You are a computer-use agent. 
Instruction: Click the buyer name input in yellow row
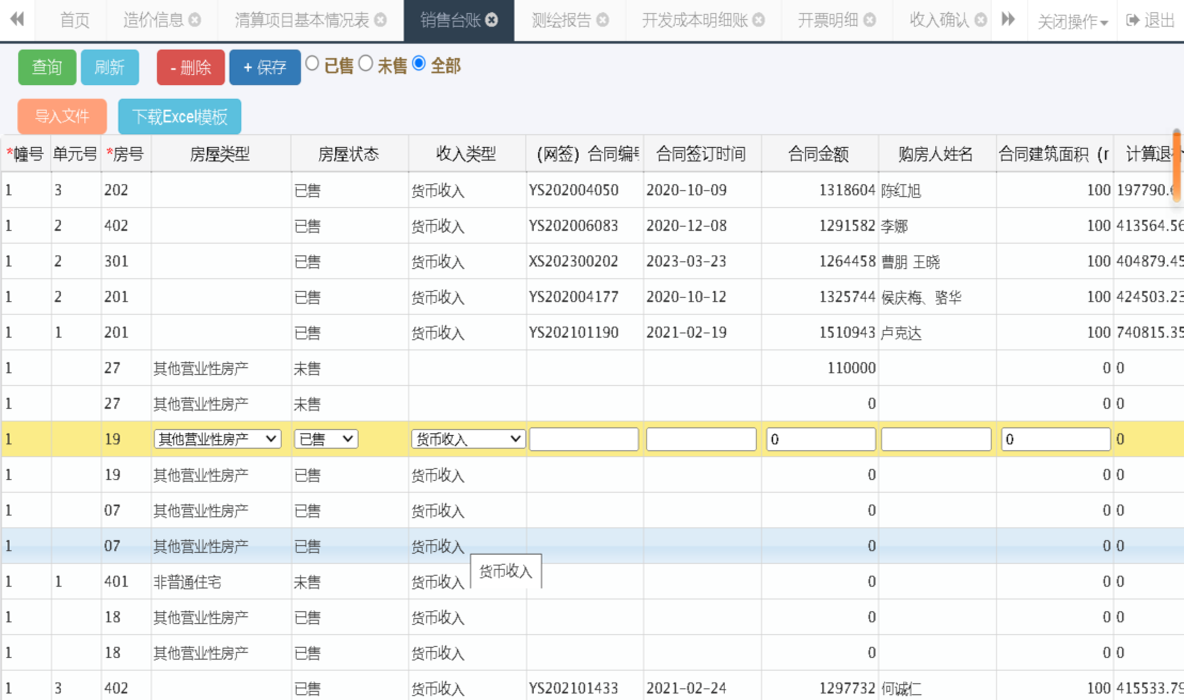[936, 439]
